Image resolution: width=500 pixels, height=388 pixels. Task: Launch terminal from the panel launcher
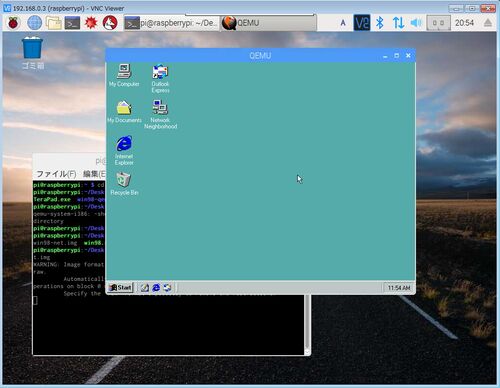click(x=72, y=23)
